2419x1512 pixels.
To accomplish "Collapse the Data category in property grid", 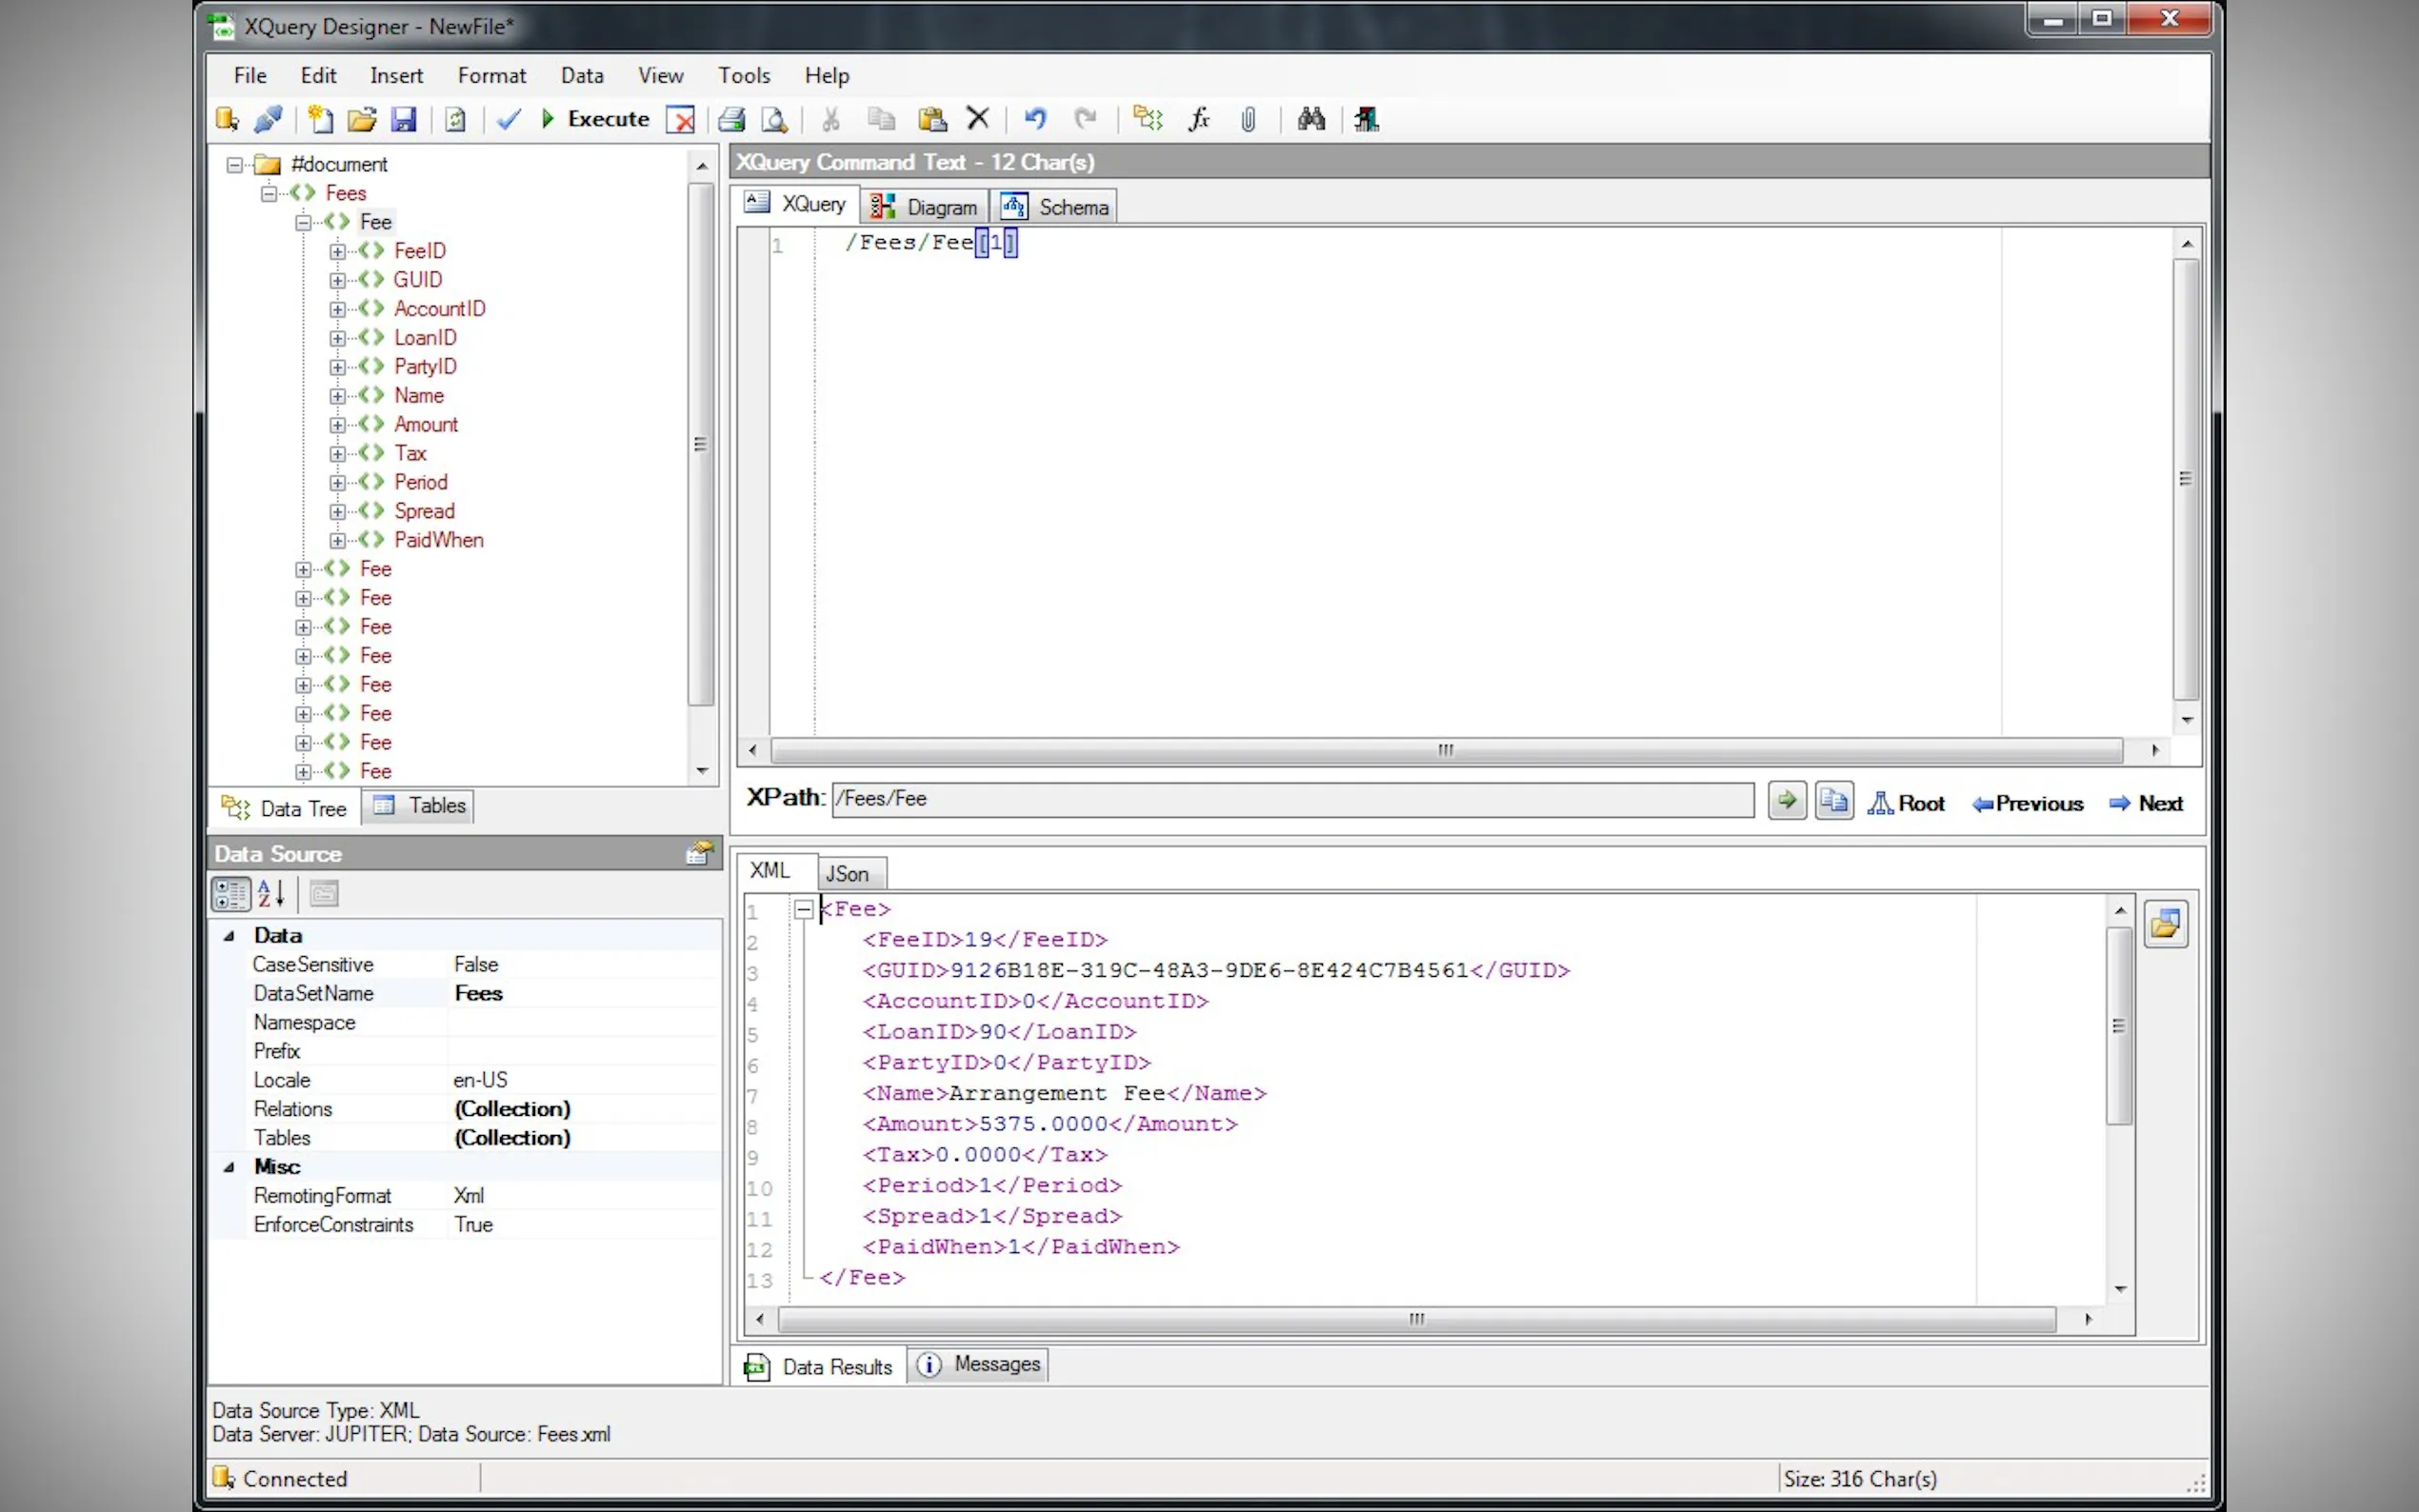I will 229,935.
